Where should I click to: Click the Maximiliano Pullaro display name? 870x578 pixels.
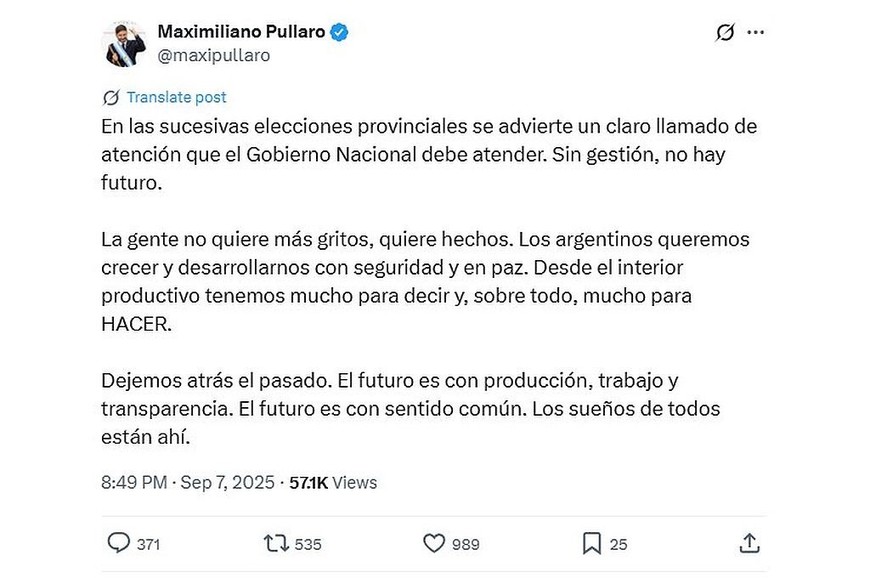241,32
